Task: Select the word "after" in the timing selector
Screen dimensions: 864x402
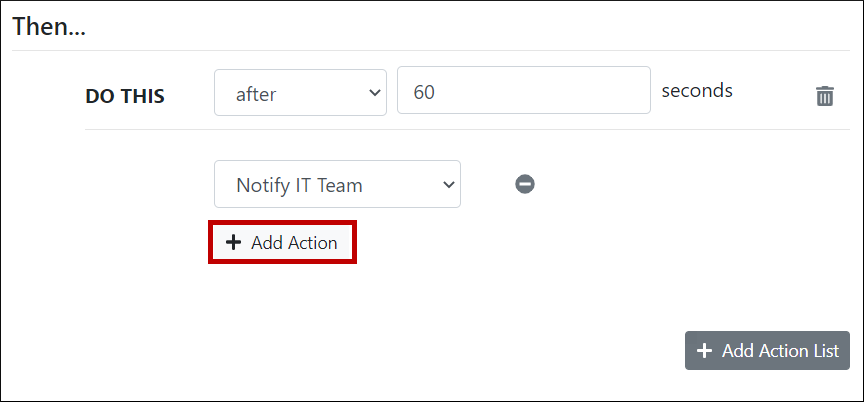Action: click(256, 94)
